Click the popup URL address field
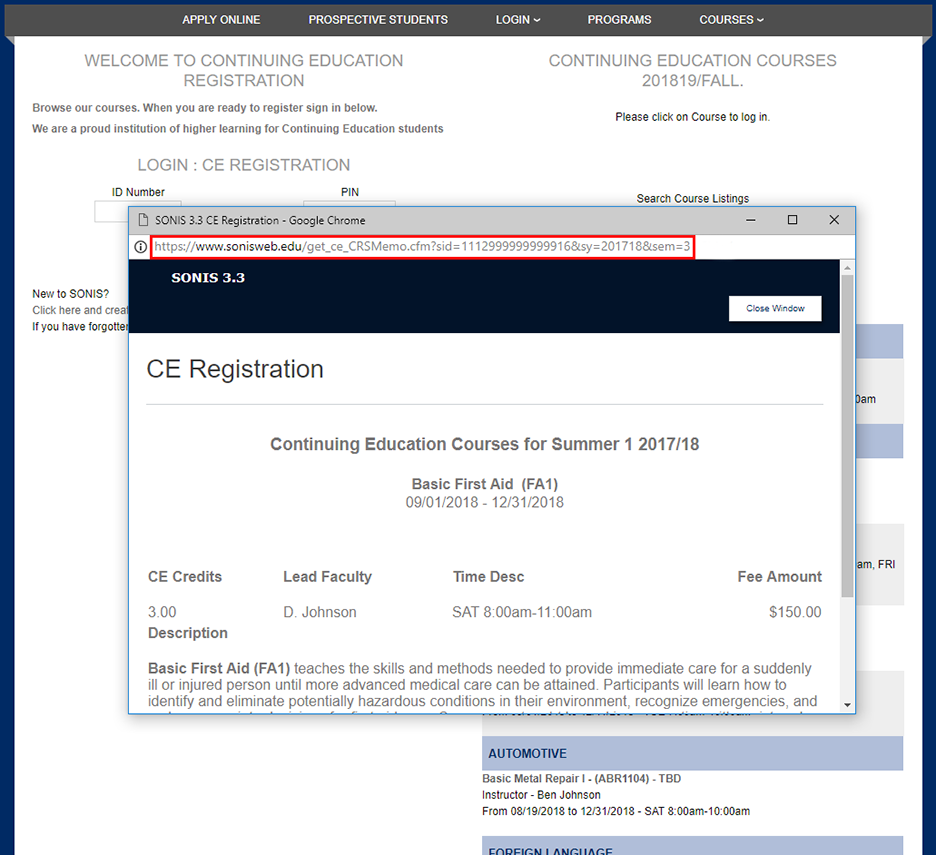 tap(423, 246)
